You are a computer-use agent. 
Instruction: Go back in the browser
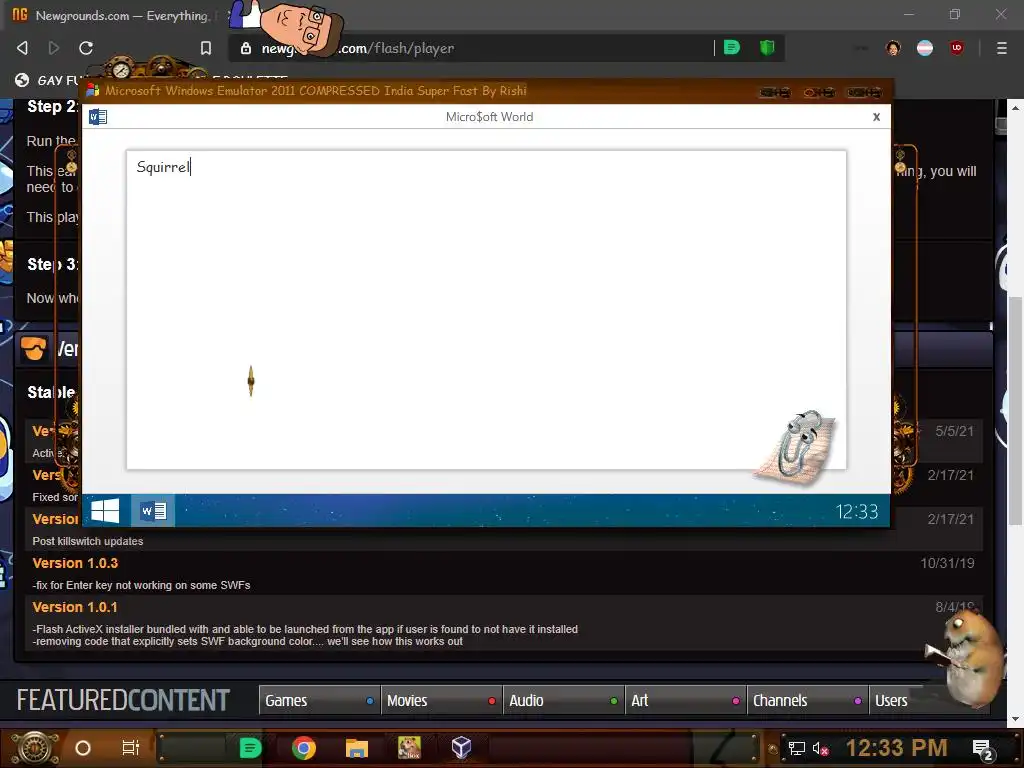pyautogui.click(x=22, y=48)
